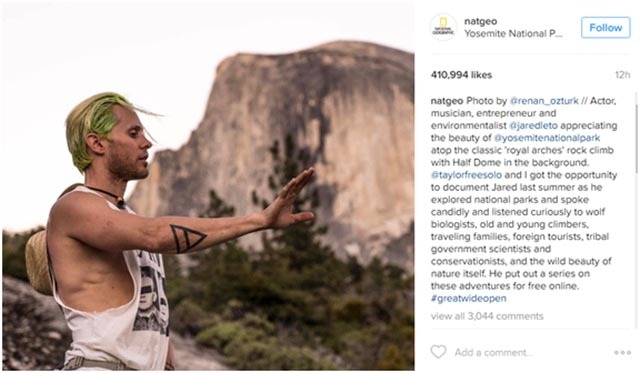
Task: Open Yosemite National Park location link
Action: 513,34
